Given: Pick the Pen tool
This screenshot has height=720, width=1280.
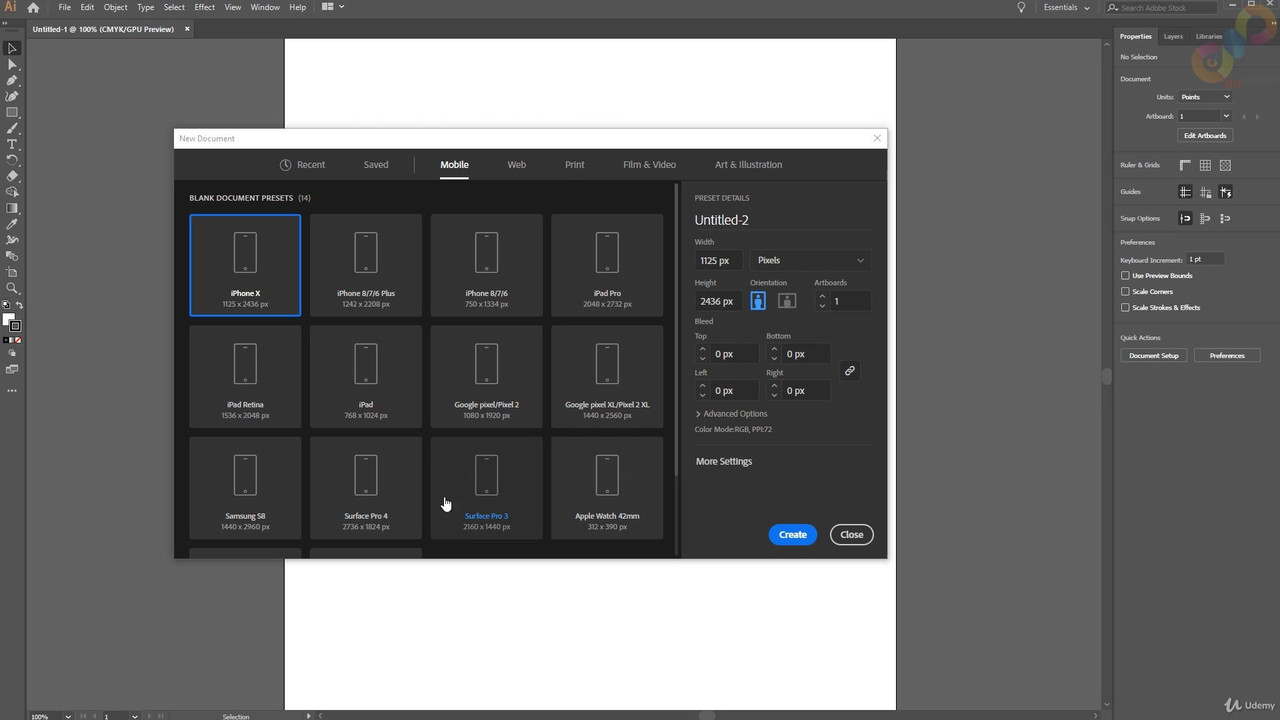Looking at the screenshot, I should 12,80.
